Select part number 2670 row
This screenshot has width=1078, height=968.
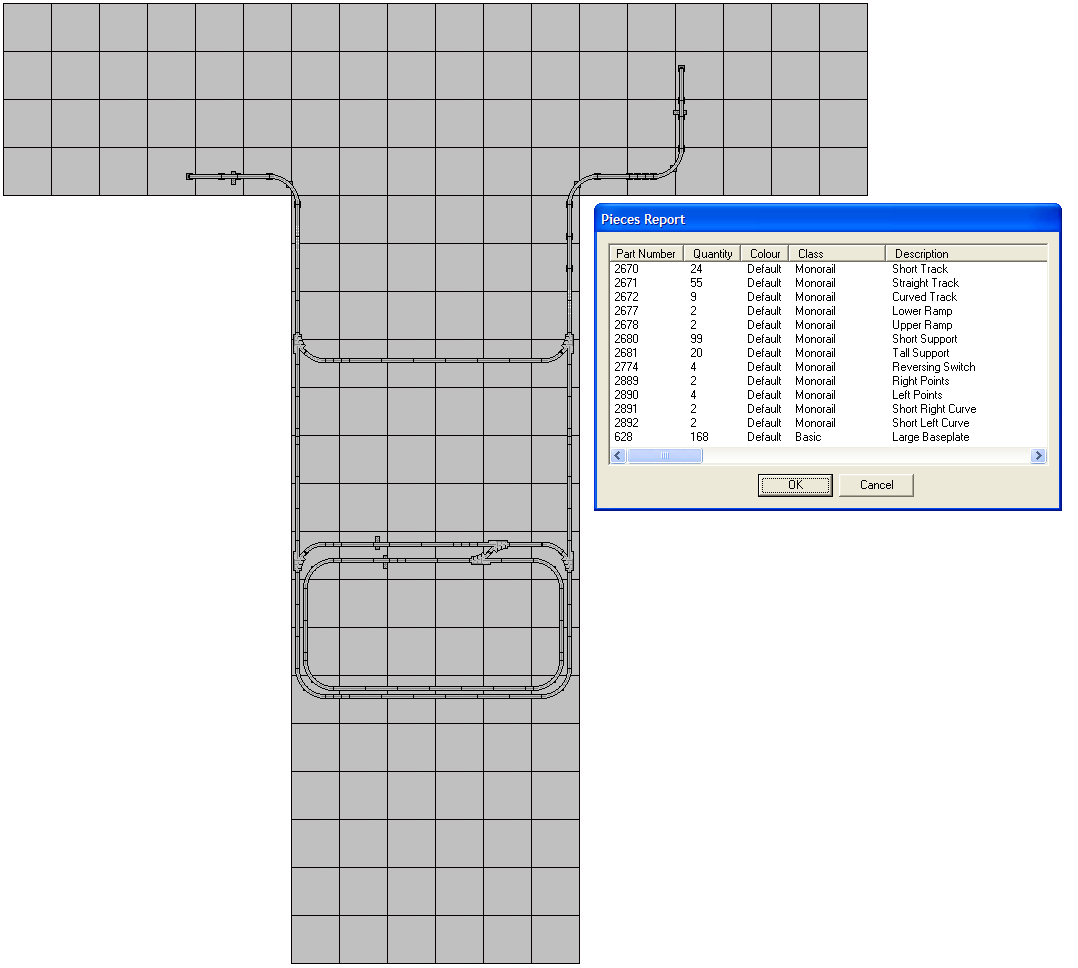pos(828,269)
